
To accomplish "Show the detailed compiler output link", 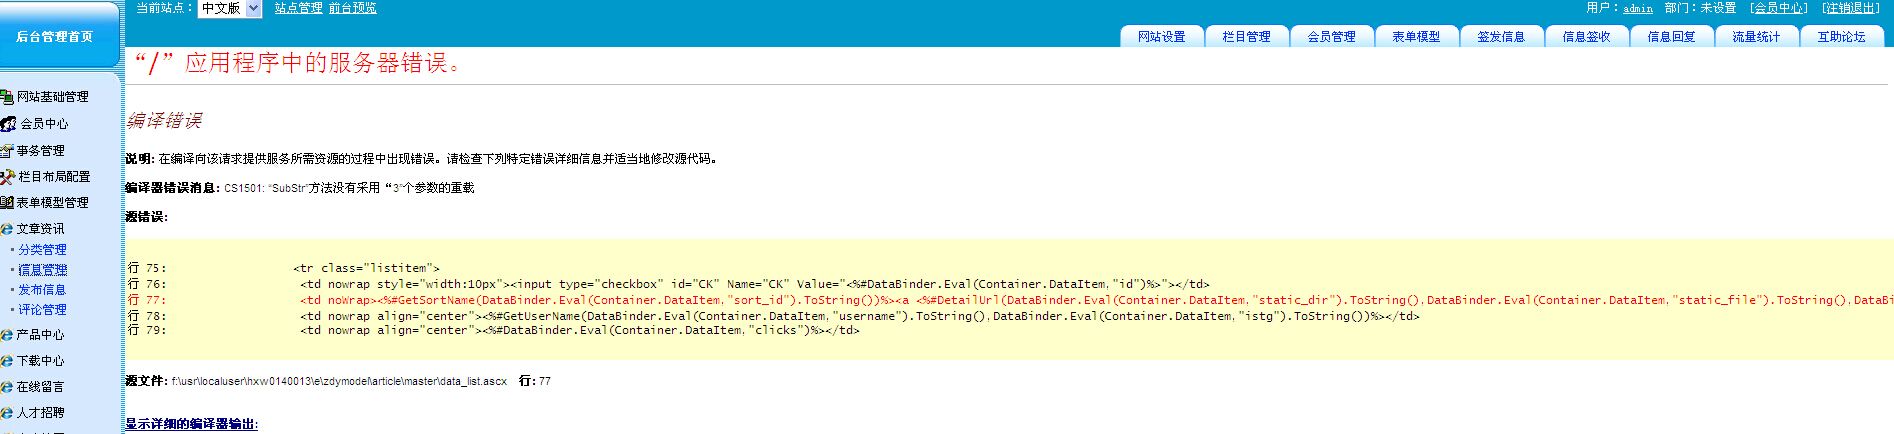I will click(x=191, y=425).
